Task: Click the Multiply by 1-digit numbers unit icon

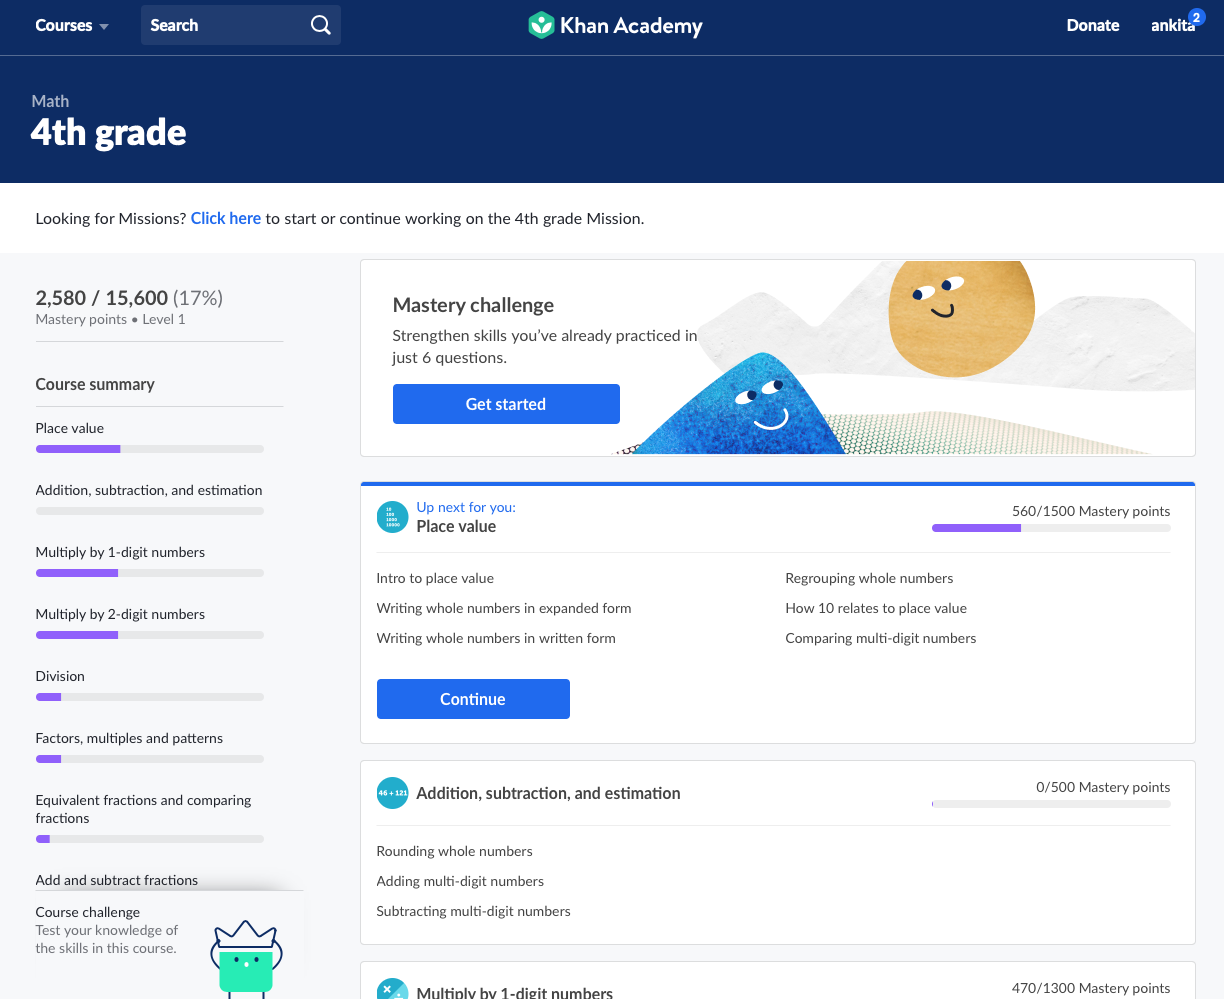Action: [x=392, y=988]
